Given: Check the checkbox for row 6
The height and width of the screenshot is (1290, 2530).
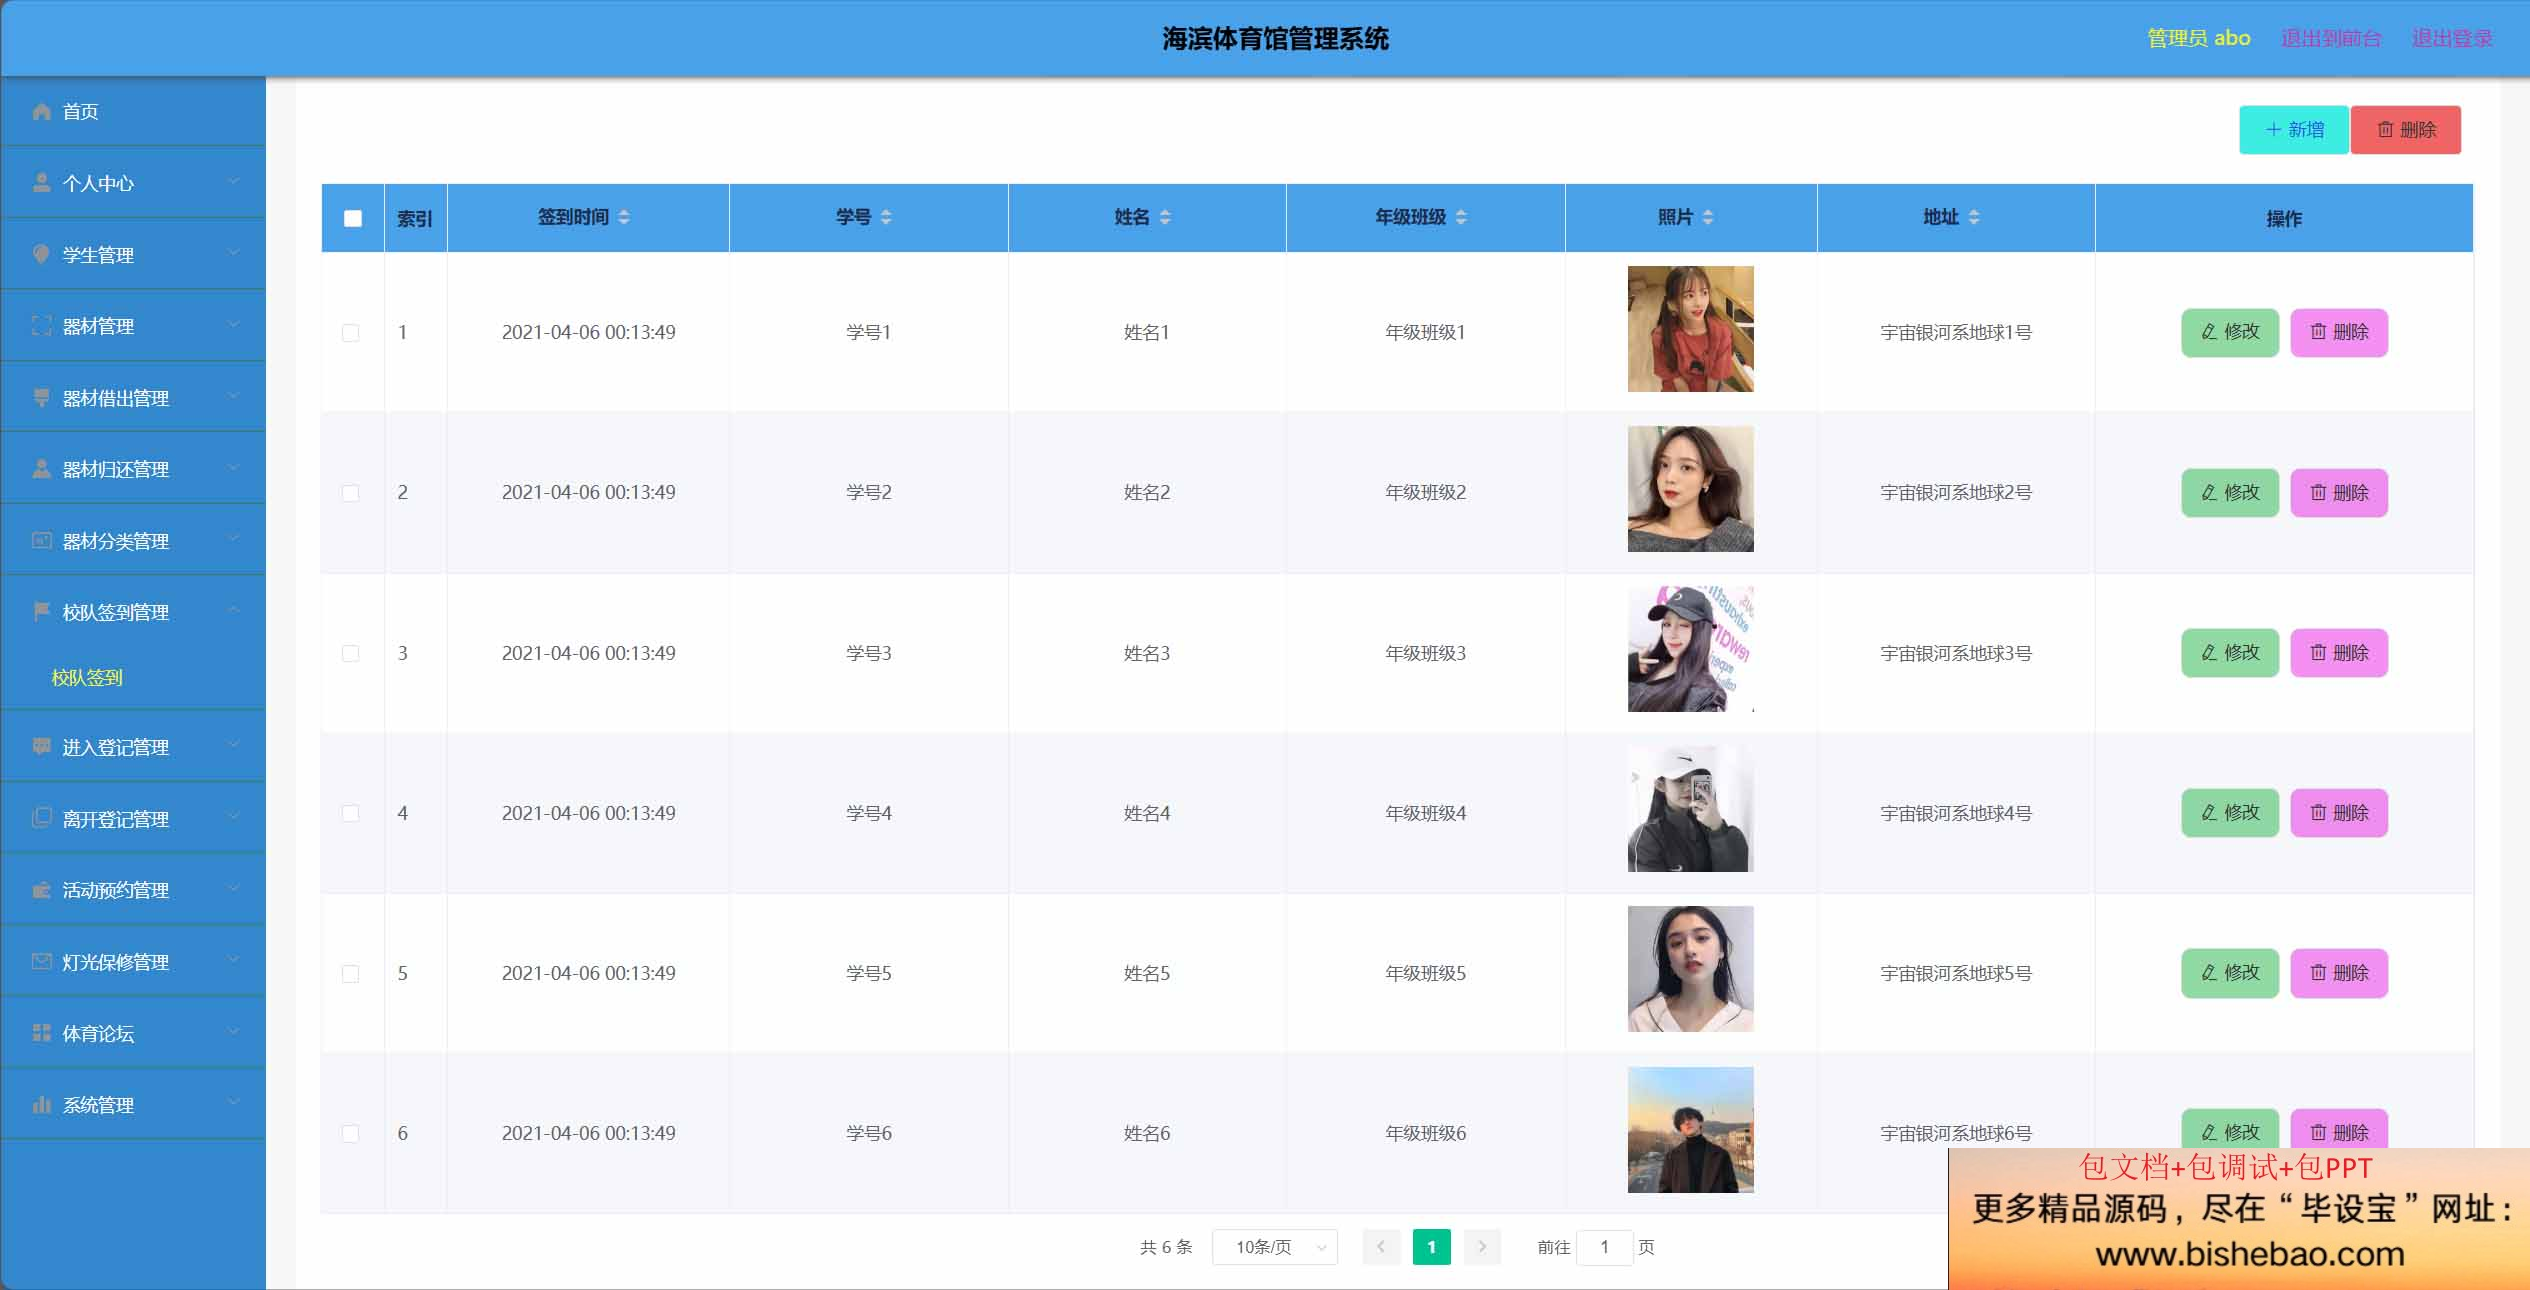Looking at the screenshot, I should 351,1133.
